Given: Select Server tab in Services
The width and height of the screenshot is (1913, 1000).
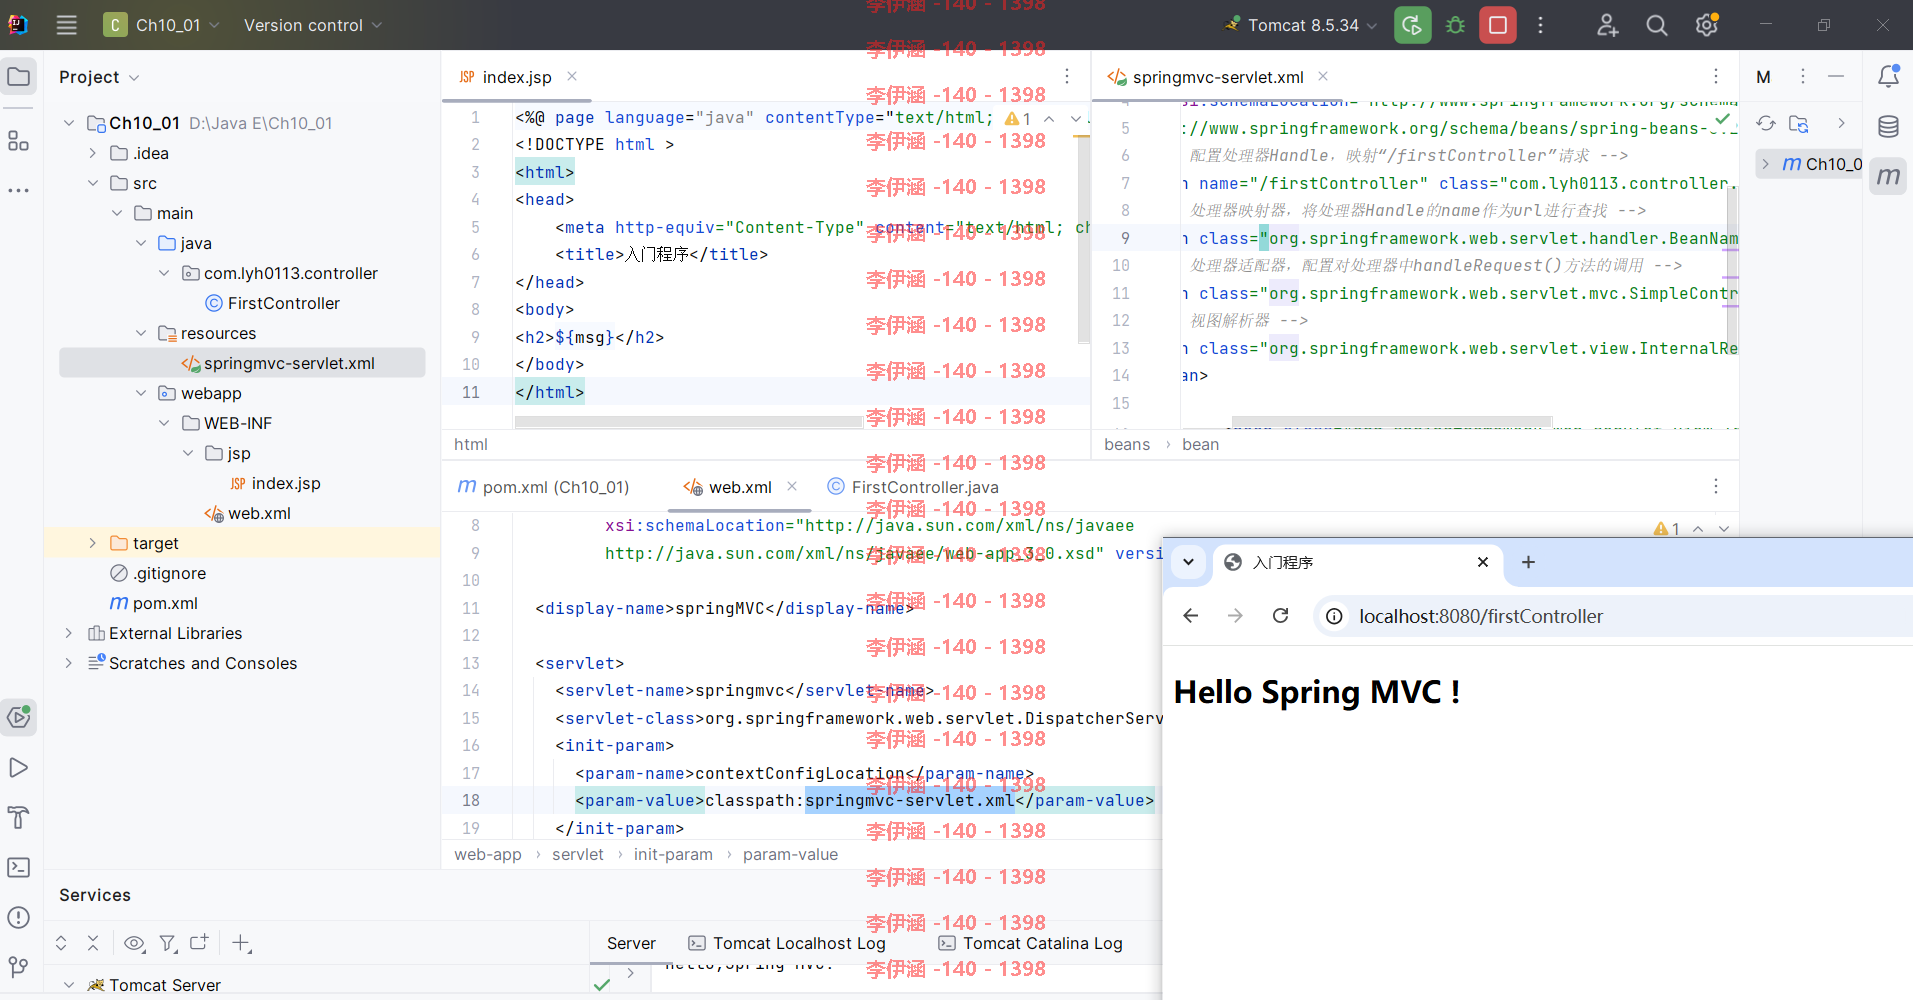Looking at the screenshot, I should pos(631,943).
